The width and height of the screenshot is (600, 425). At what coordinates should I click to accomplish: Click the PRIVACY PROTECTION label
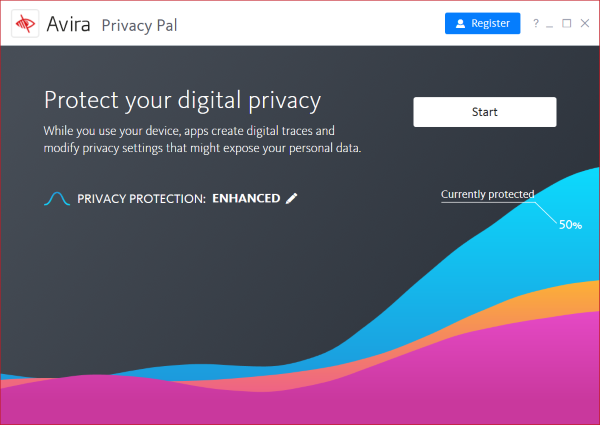(142, 199)
